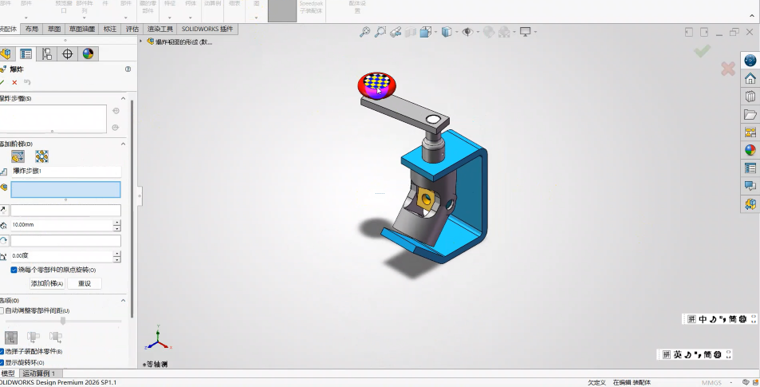
Task: Click the explode step name field
Action: (x=66, y=172)
